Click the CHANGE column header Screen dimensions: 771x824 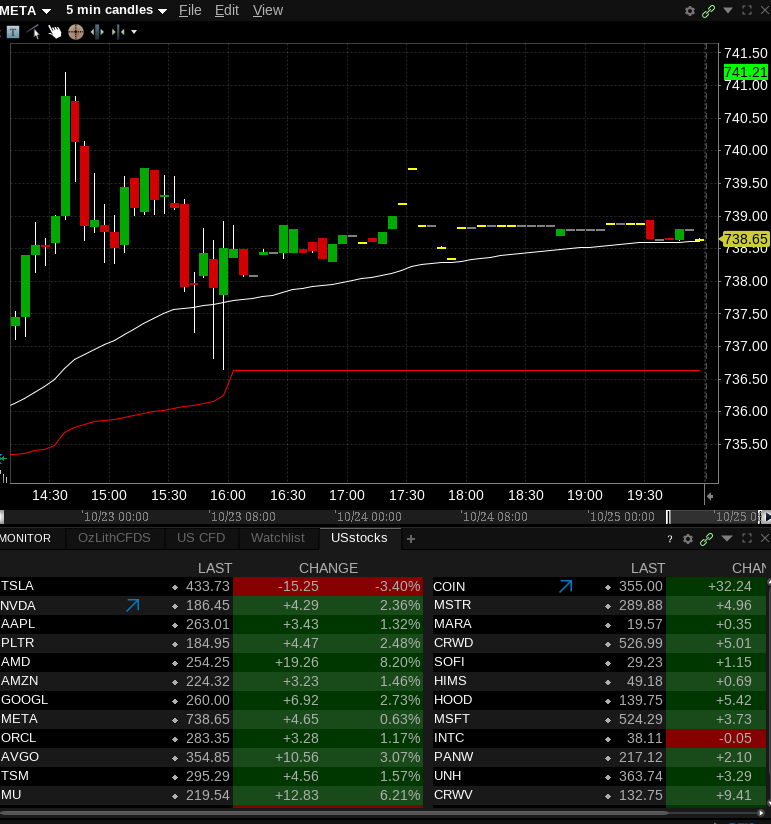pyautogui.click(x=328, y=568)
